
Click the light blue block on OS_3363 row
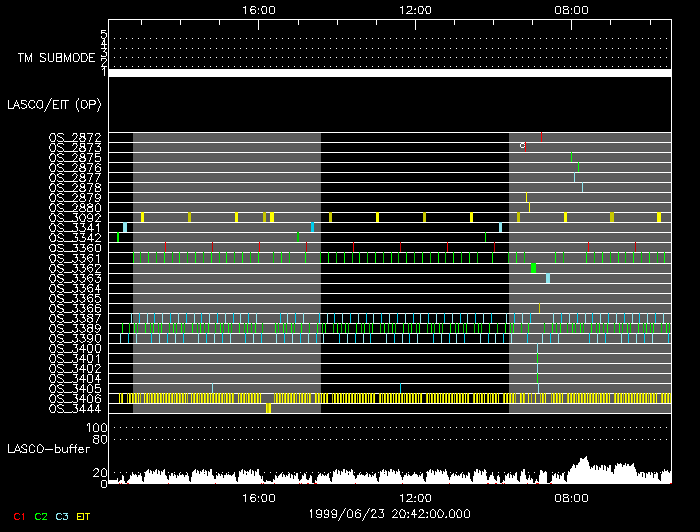click(548, 278)
